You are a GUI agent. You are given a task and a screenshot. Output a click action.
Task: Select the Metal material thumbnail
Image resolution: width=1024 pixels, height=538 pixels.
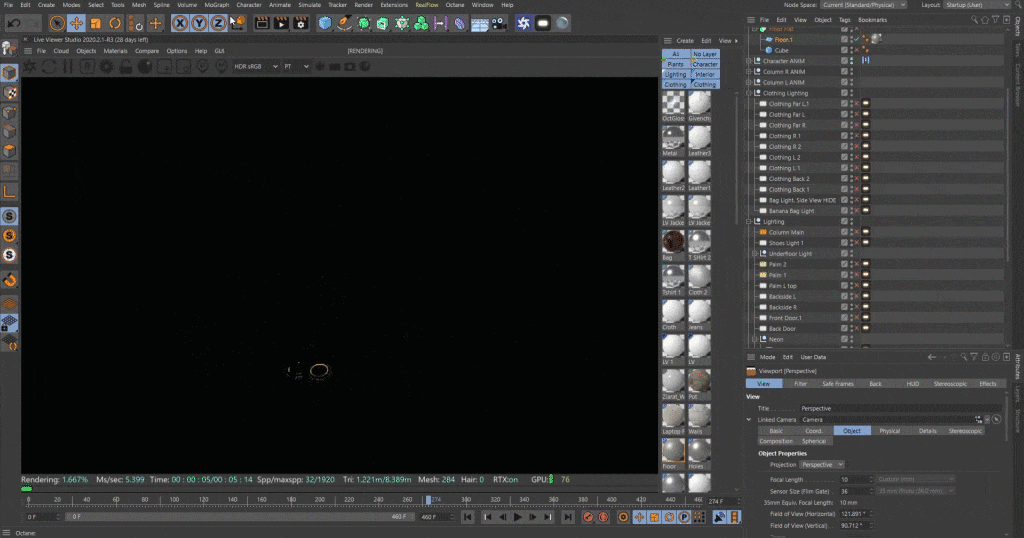[674, 139]
